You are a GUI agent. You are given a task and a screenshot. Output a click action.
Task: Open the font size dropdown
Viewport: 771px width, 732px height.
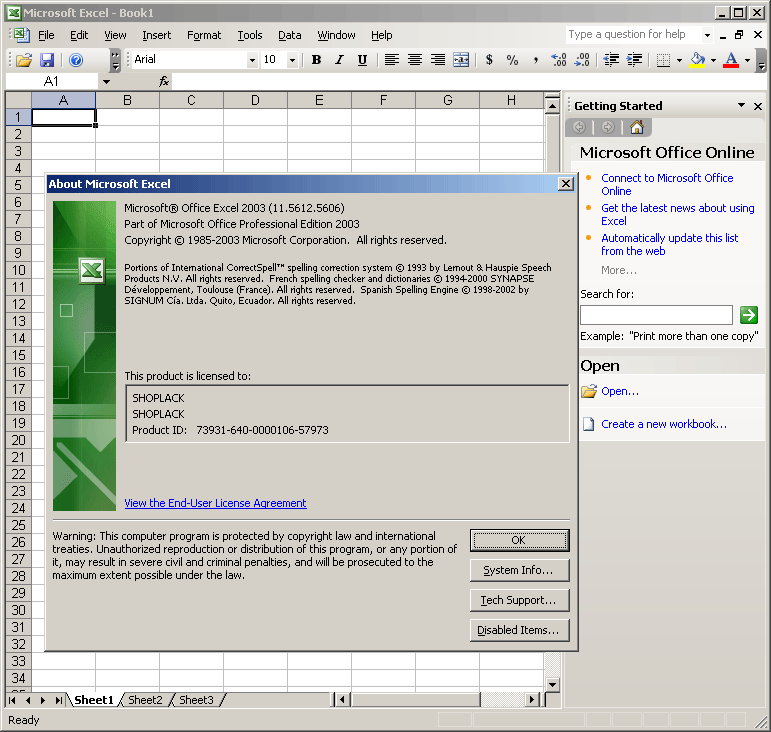pos(292,60)
